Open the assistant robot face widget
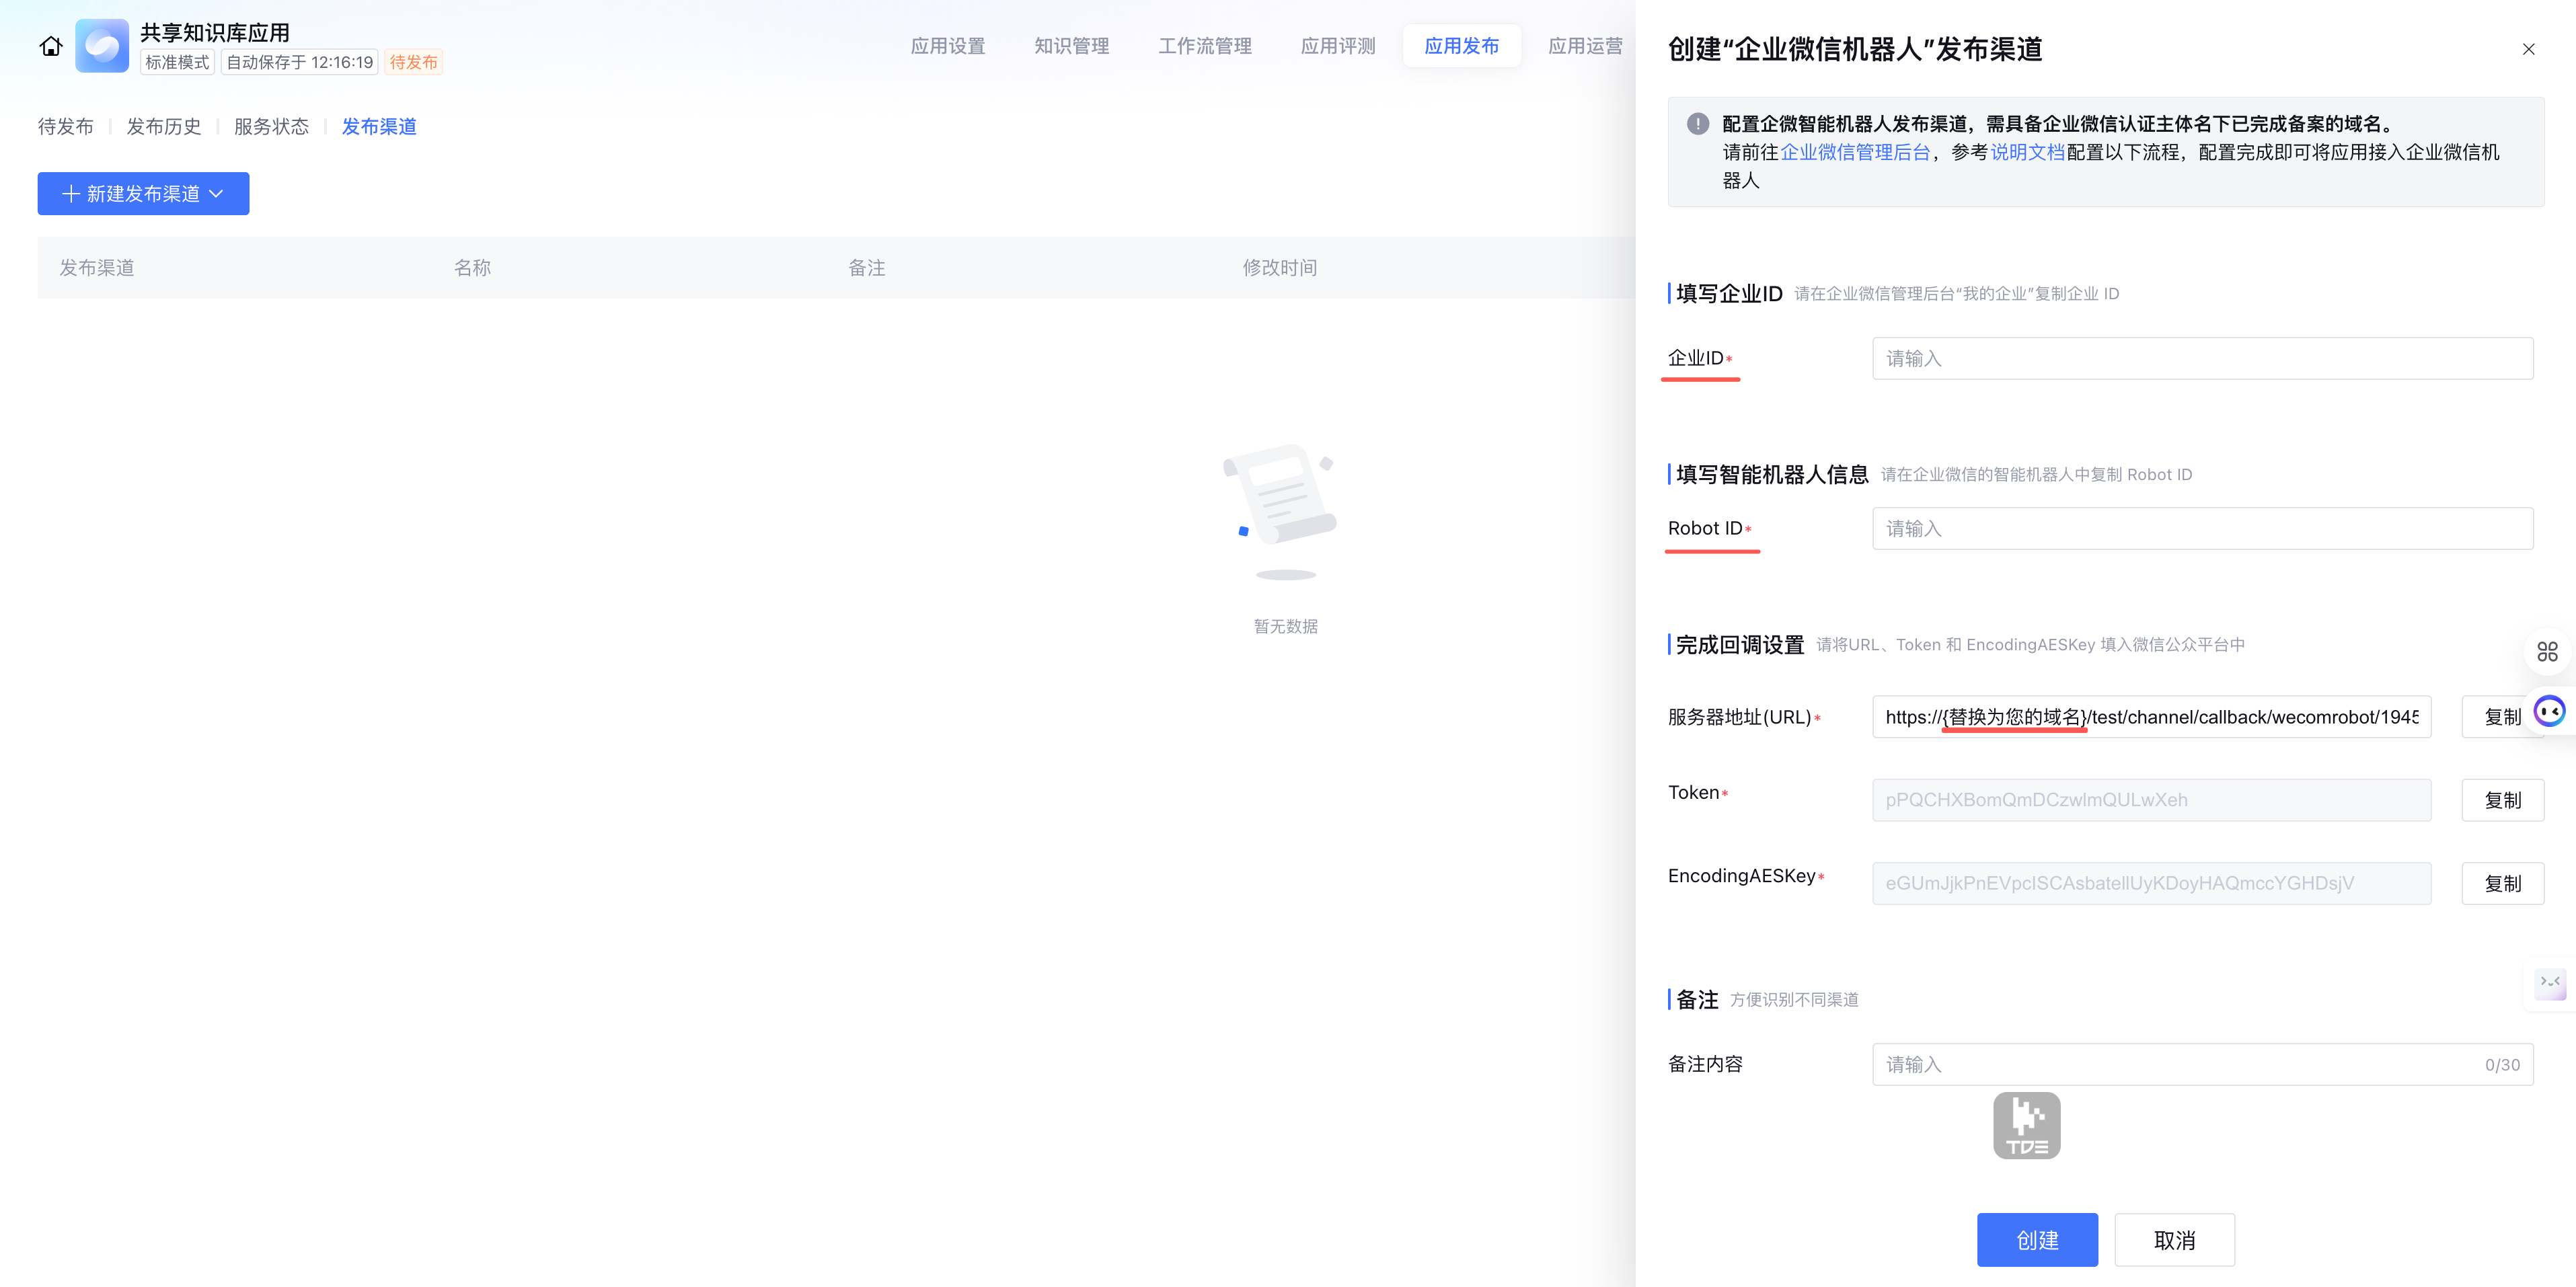 (2549, 711)
